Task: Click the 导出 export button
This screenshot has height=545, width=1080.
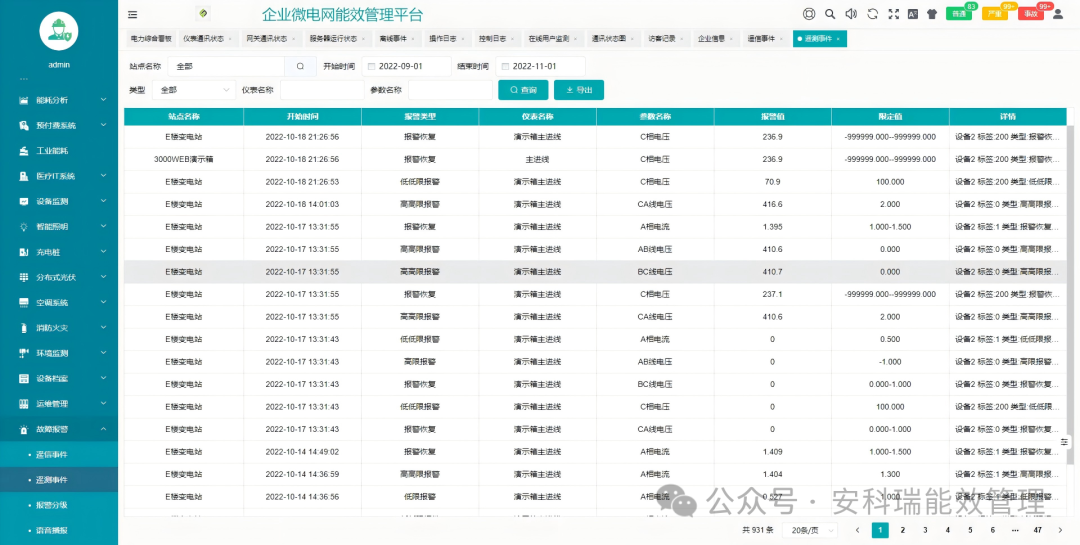Action: tap(579, 90)
